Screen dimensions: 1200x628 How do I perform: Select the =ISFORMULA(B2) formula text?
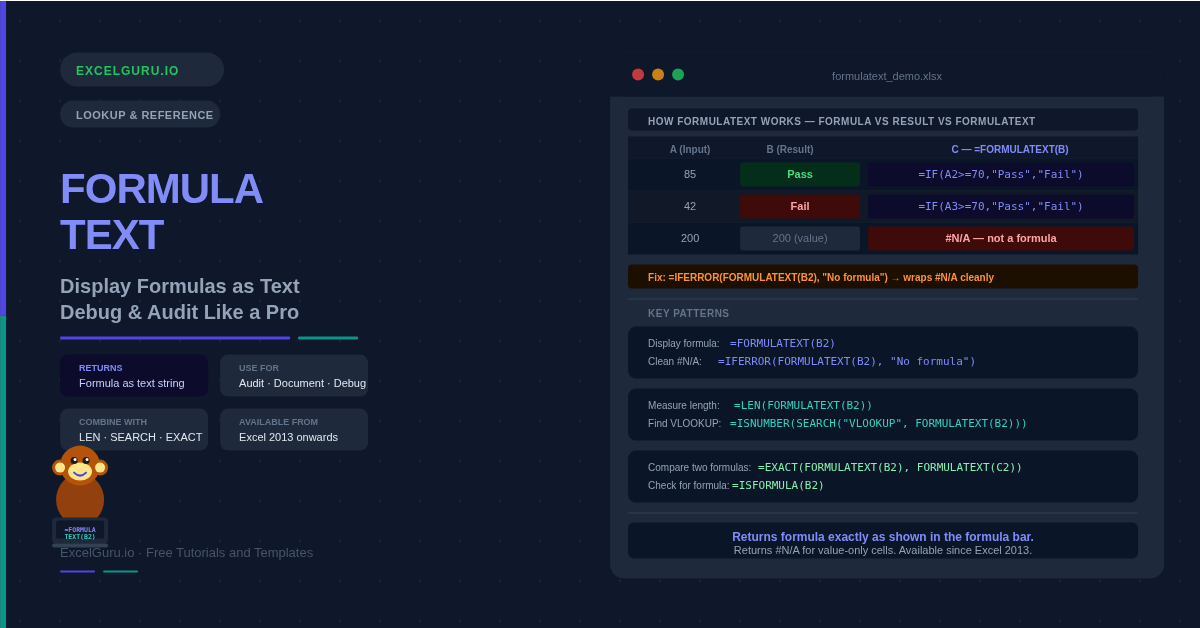pos(778,486)
